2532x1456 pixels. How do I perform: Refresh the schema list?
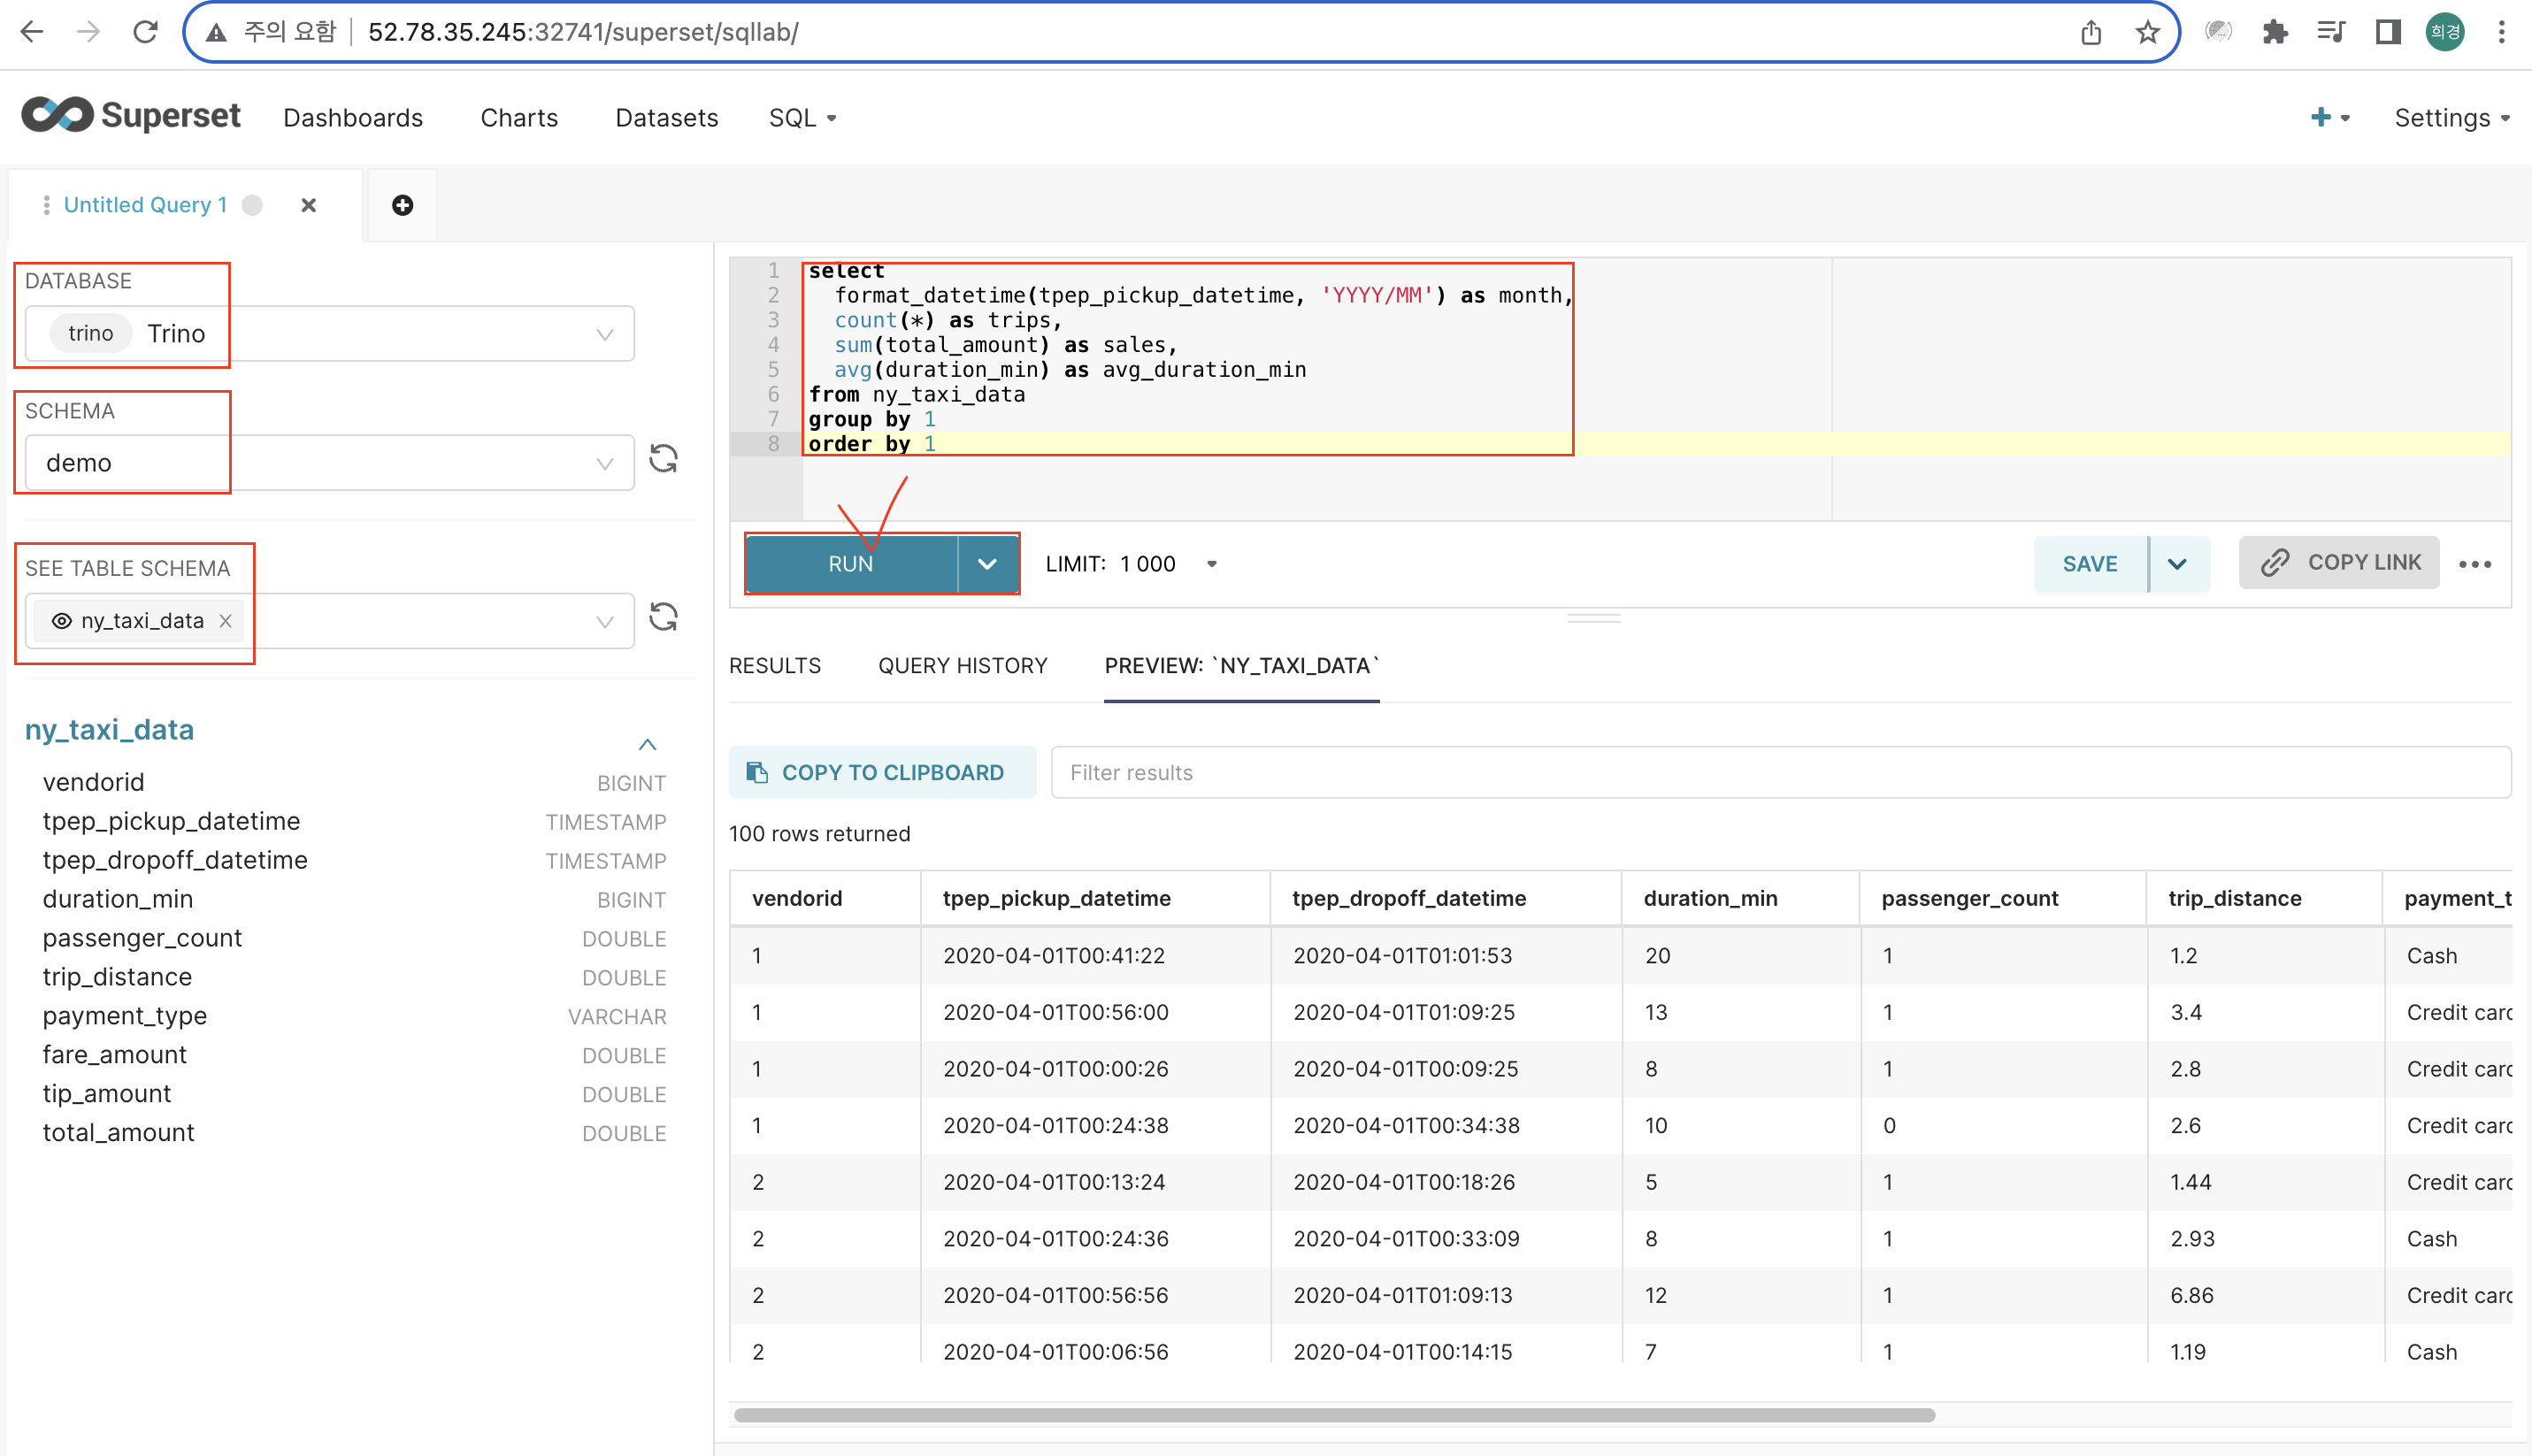pos(663,459)
